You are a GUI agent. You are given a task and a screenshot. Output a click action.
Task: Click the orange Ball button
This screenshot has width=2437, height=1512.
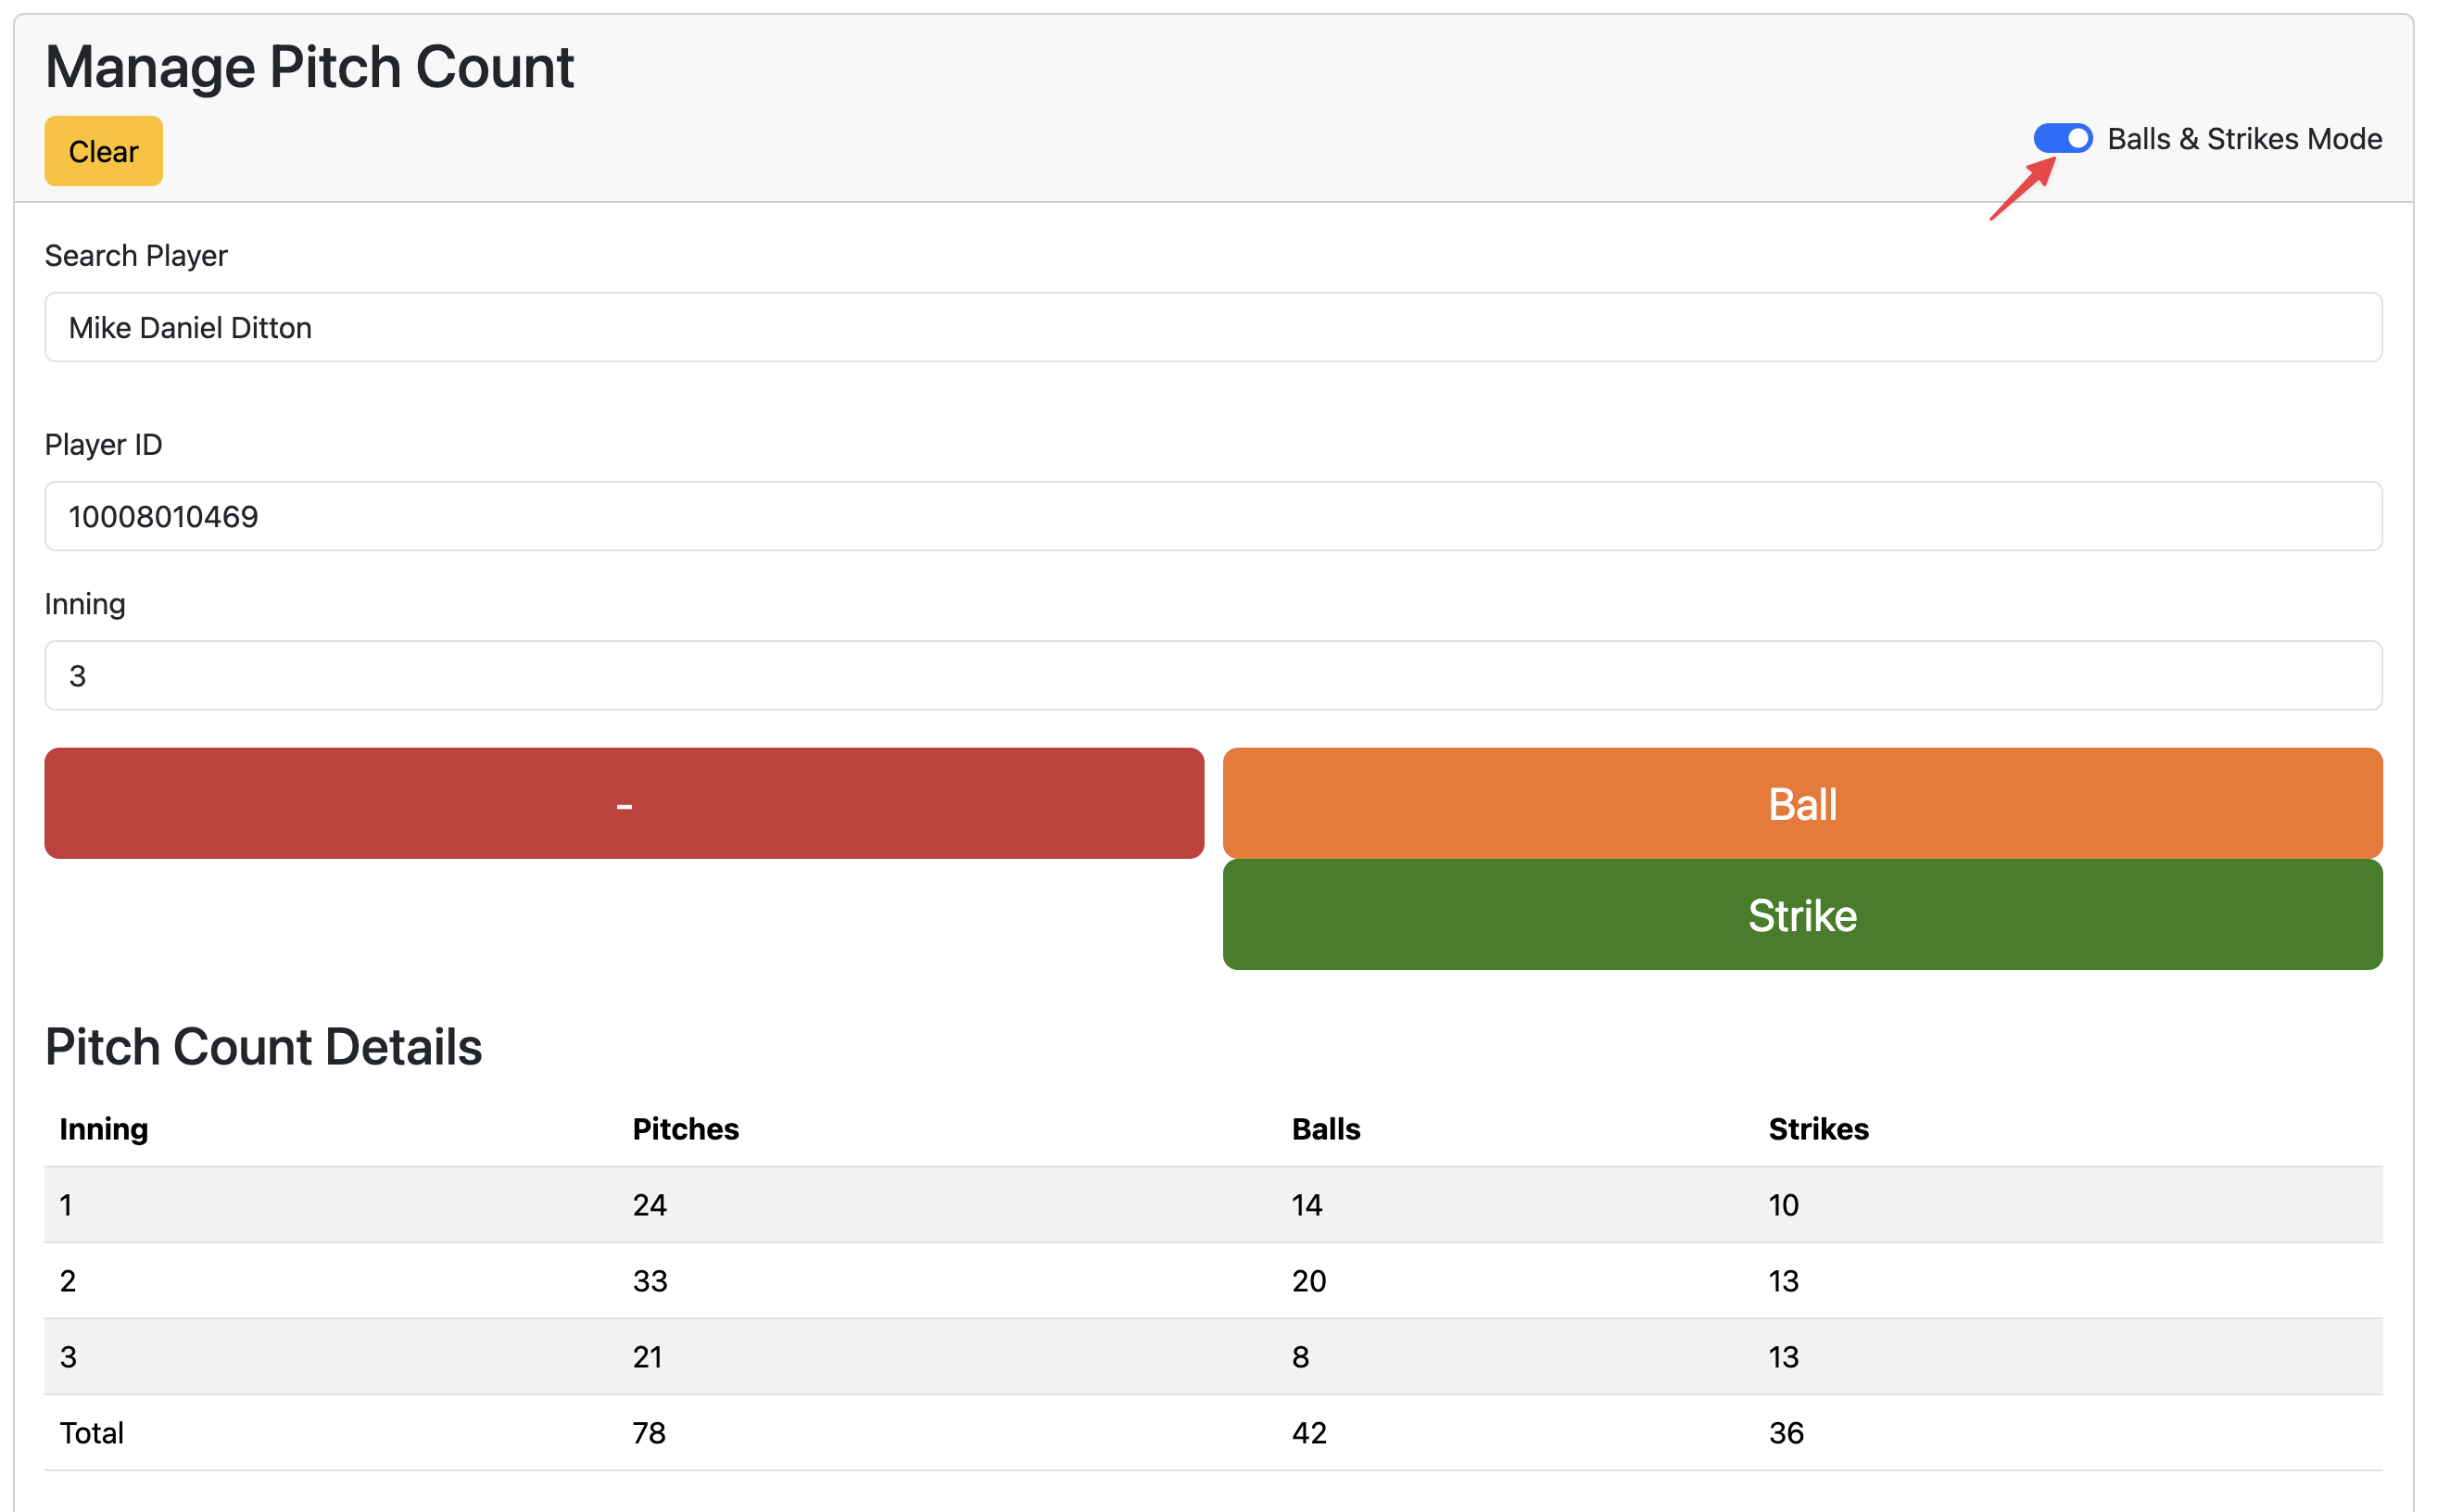1801,804
